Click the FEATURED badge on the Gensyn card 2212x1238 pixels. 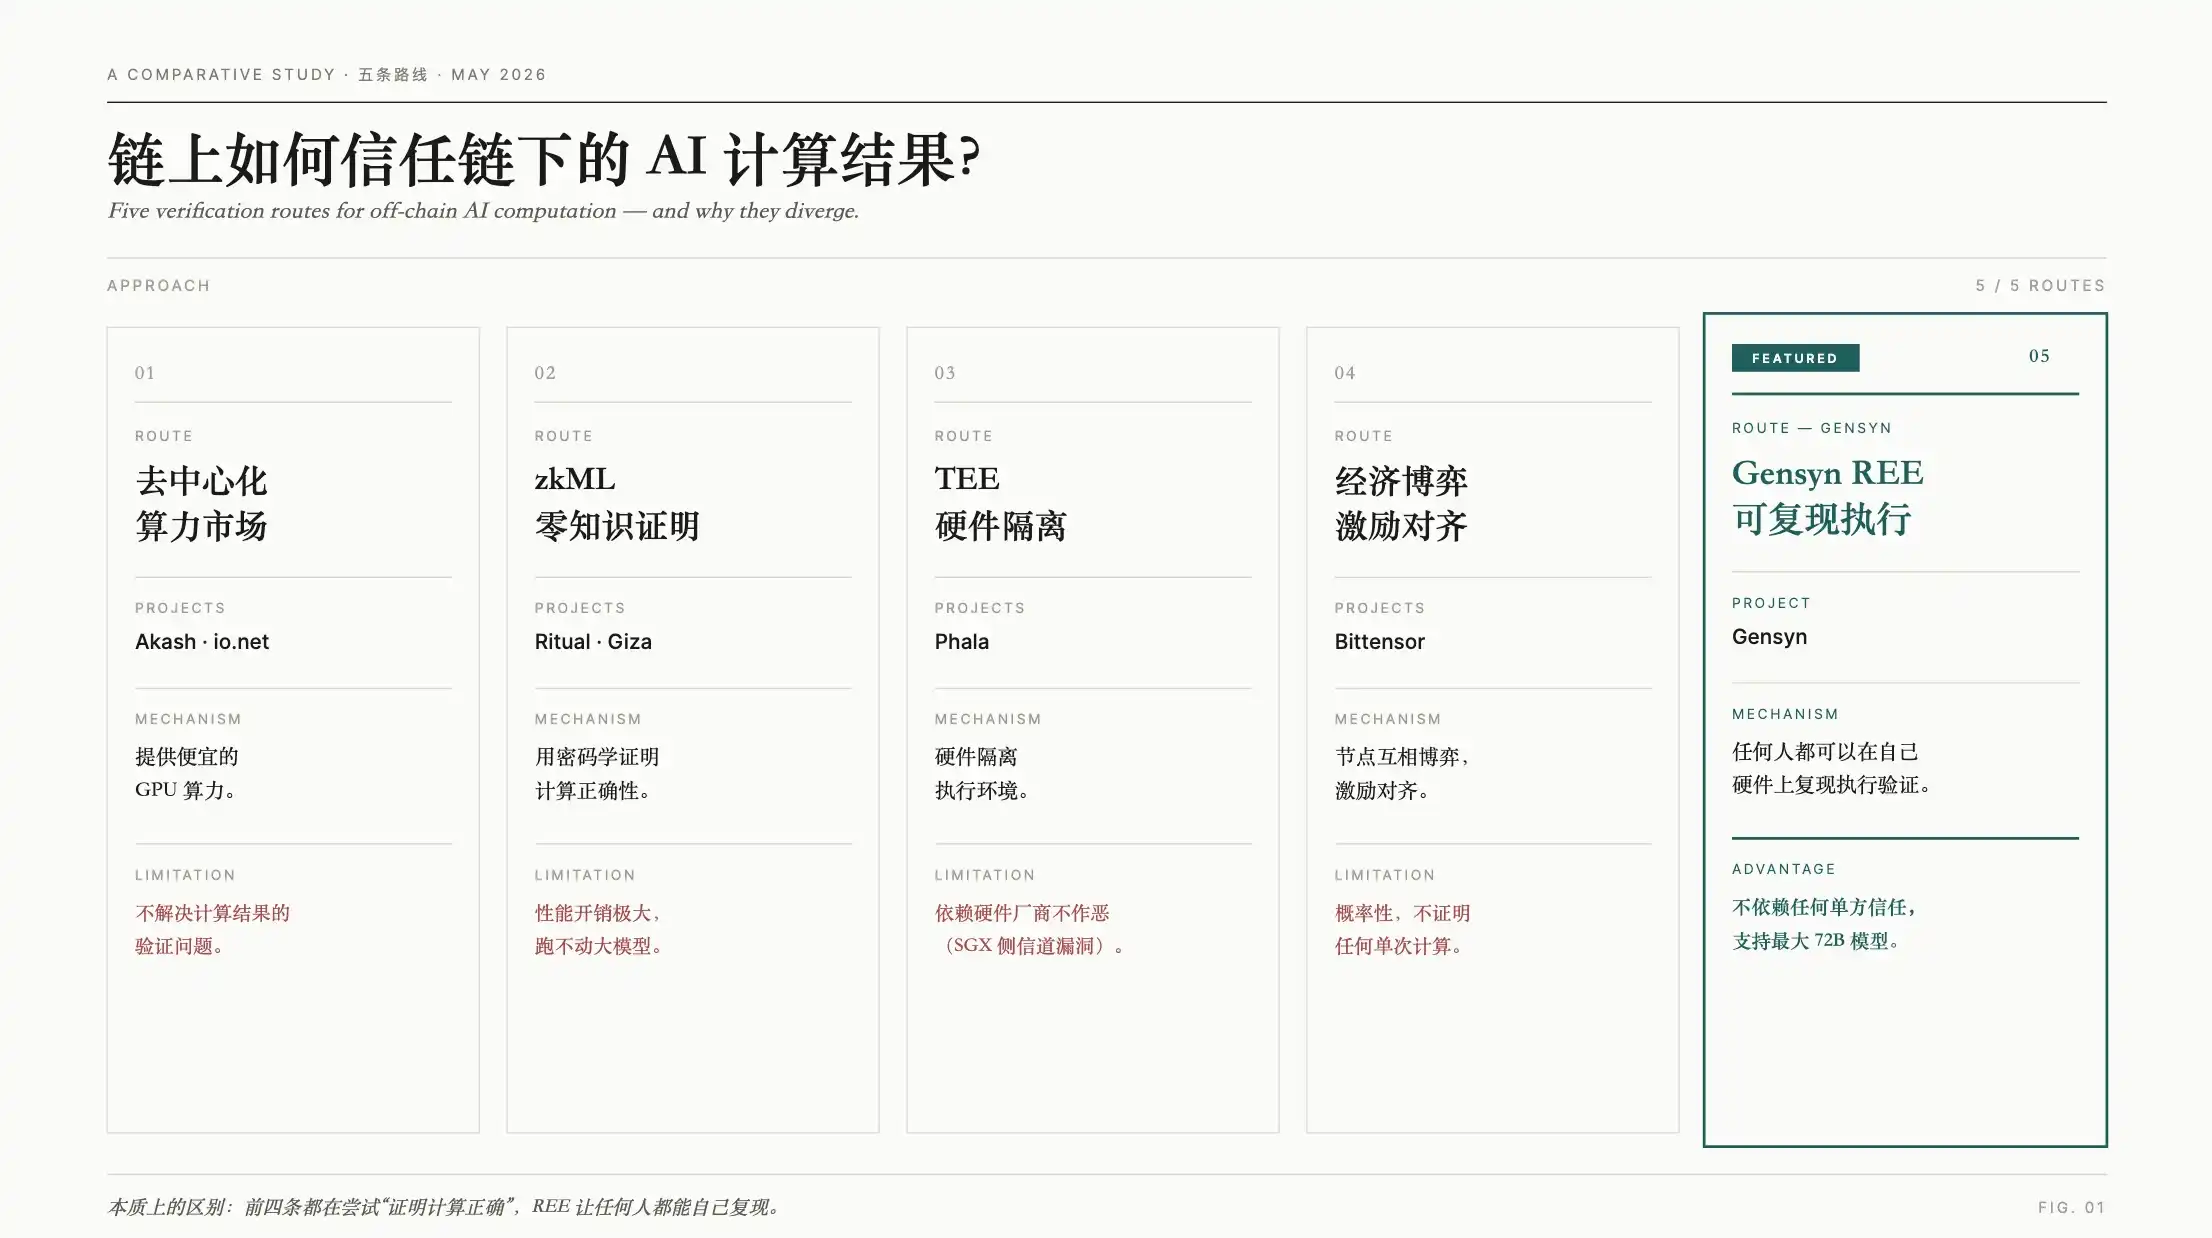pyautogui.click(x=1795, y=358)
